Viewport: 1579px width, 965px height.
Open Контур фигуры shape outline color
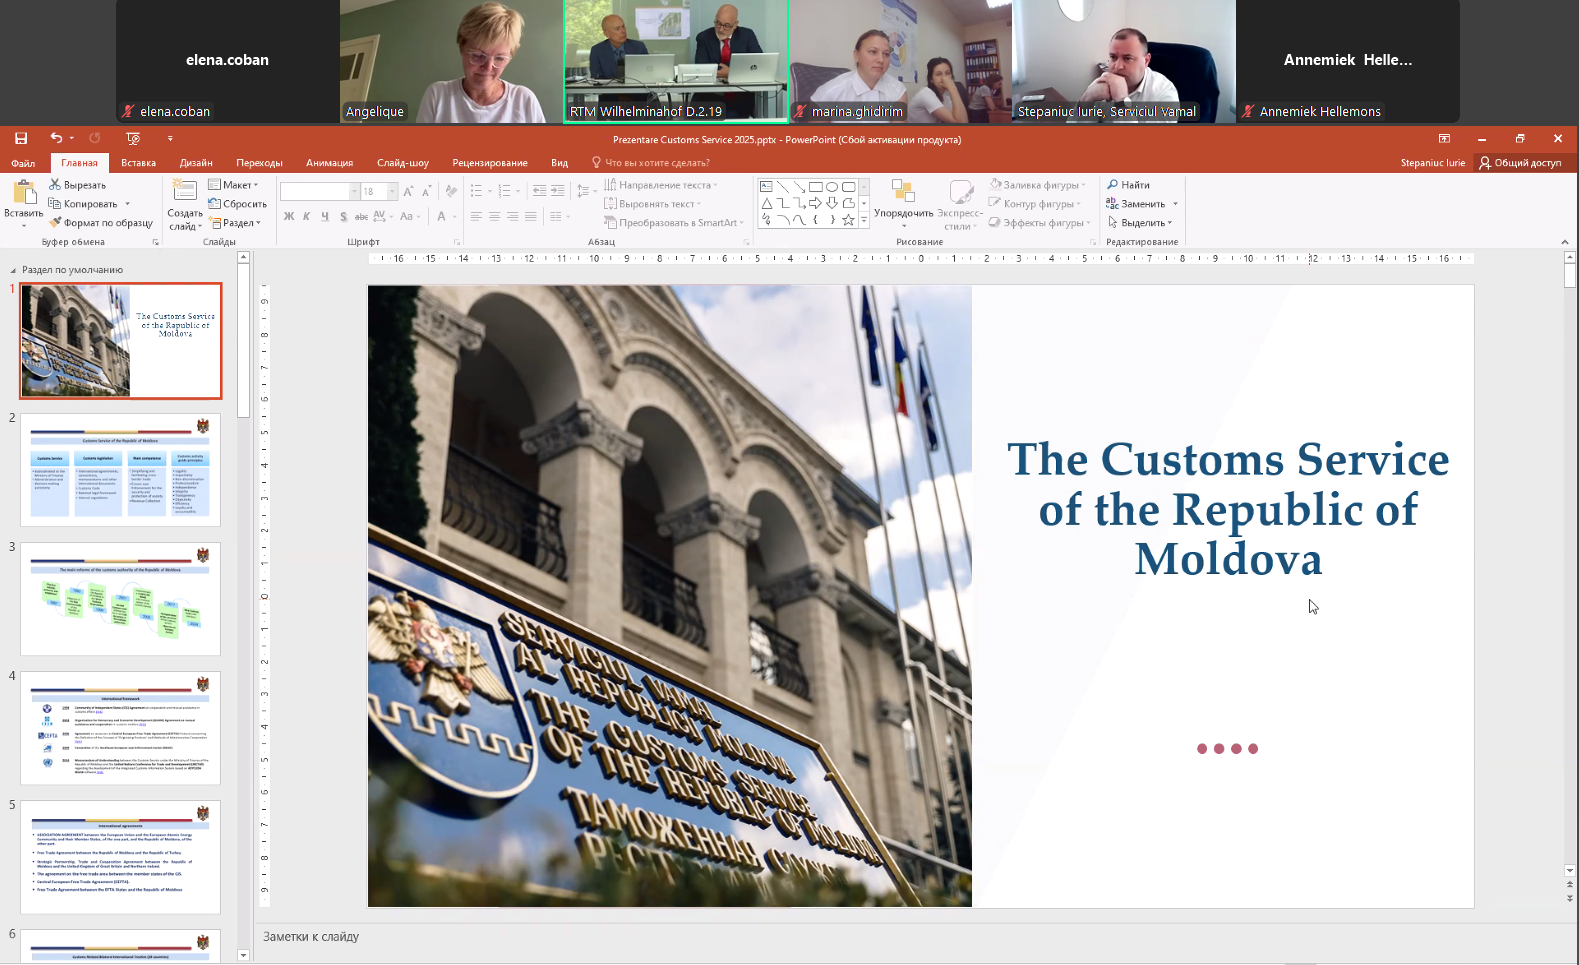point(1034,204)
